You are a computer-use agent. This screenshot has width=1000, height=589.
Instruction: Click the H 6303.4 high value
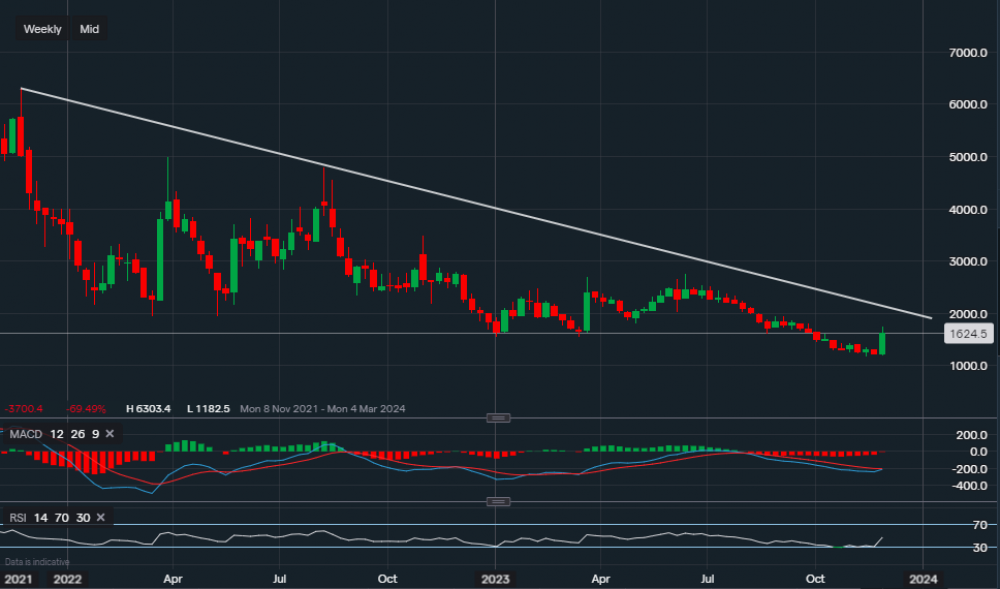tap(148, 409)
